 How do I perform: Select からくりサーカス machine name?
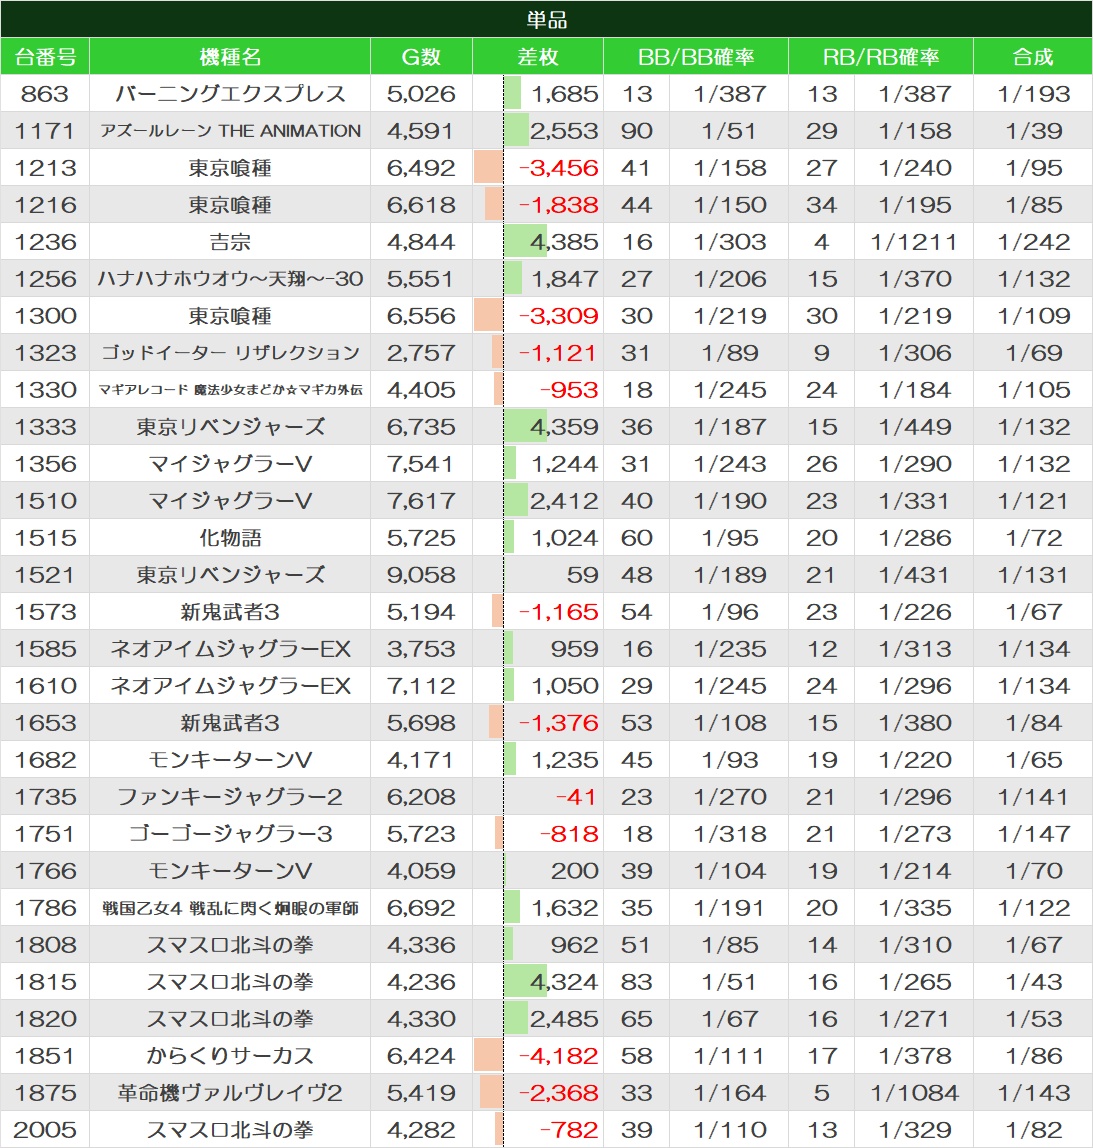pyautogui.click(x=230, y=1056)
